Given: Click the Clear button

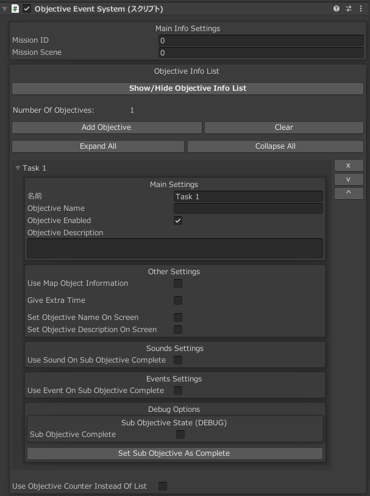Looking at the screenshot, I should coord(284,127).
